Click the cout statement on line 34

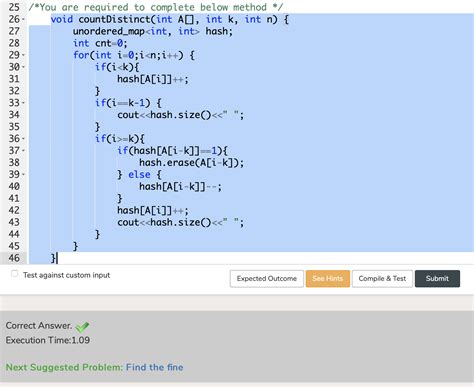[x=180, y=115]
